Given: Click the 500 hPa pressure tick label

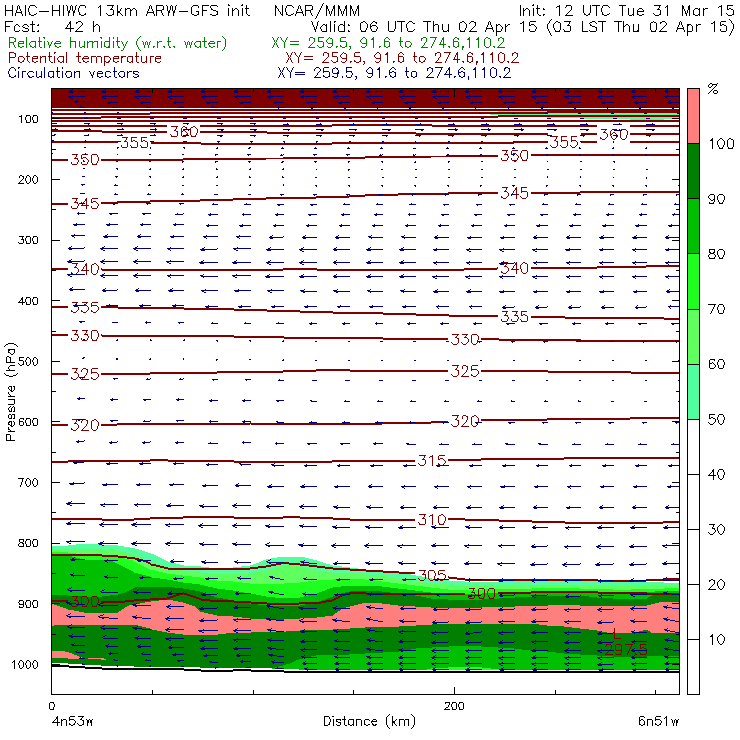Looking at the screenshot, I should pyautogui.click(x=28, y=362).
